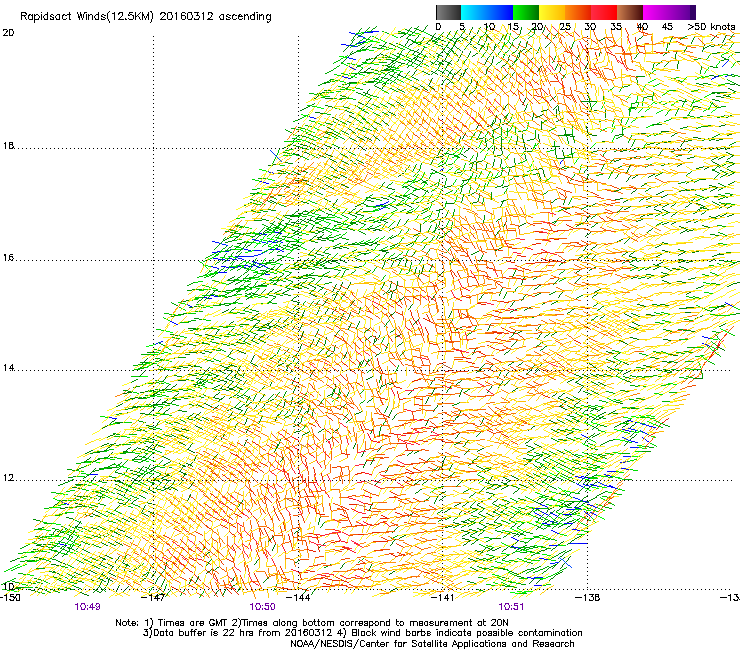740x650 pixels.
Task: Click longitude label "-150" on bottom axis
Action: pos(10,598)
